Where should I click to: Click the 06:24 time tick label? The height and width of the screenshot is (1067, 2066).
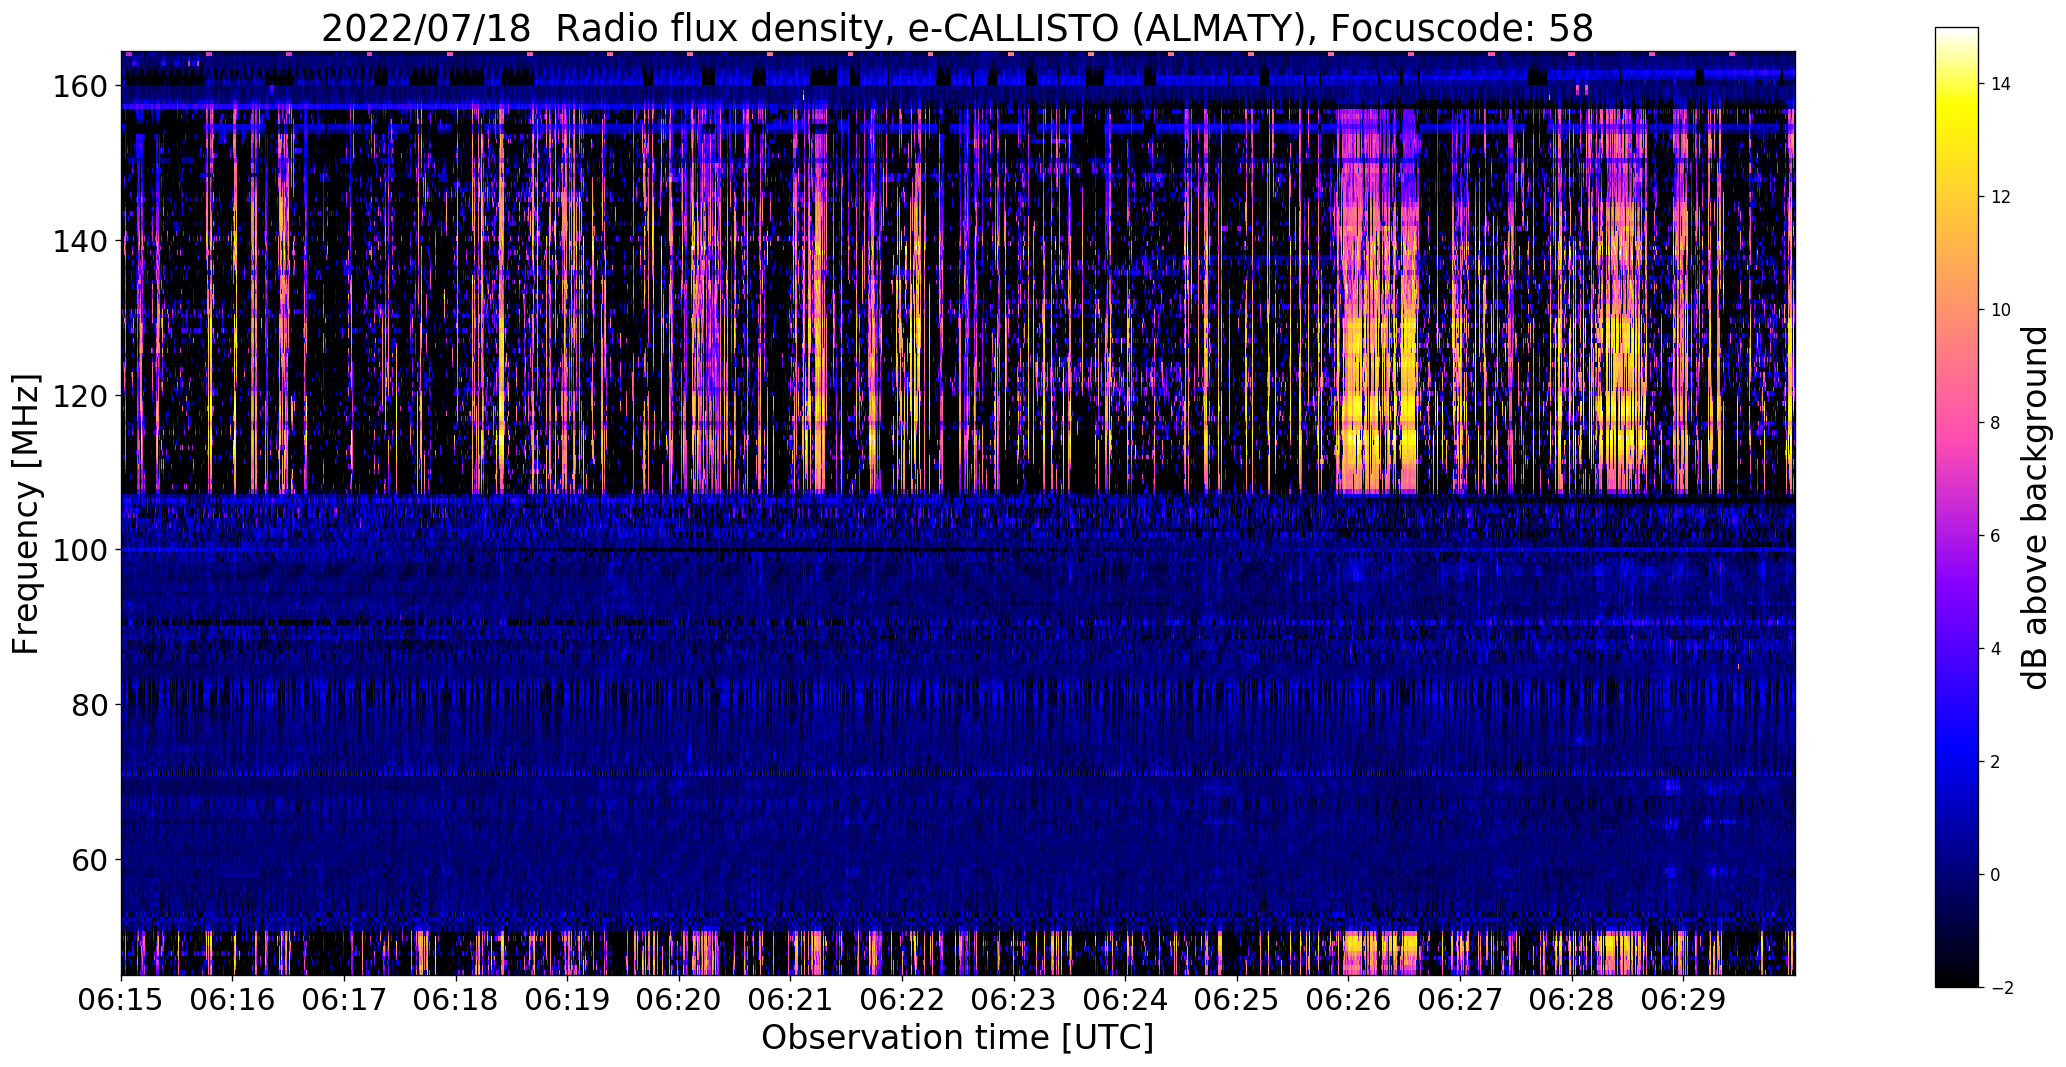coord(1125,999)
